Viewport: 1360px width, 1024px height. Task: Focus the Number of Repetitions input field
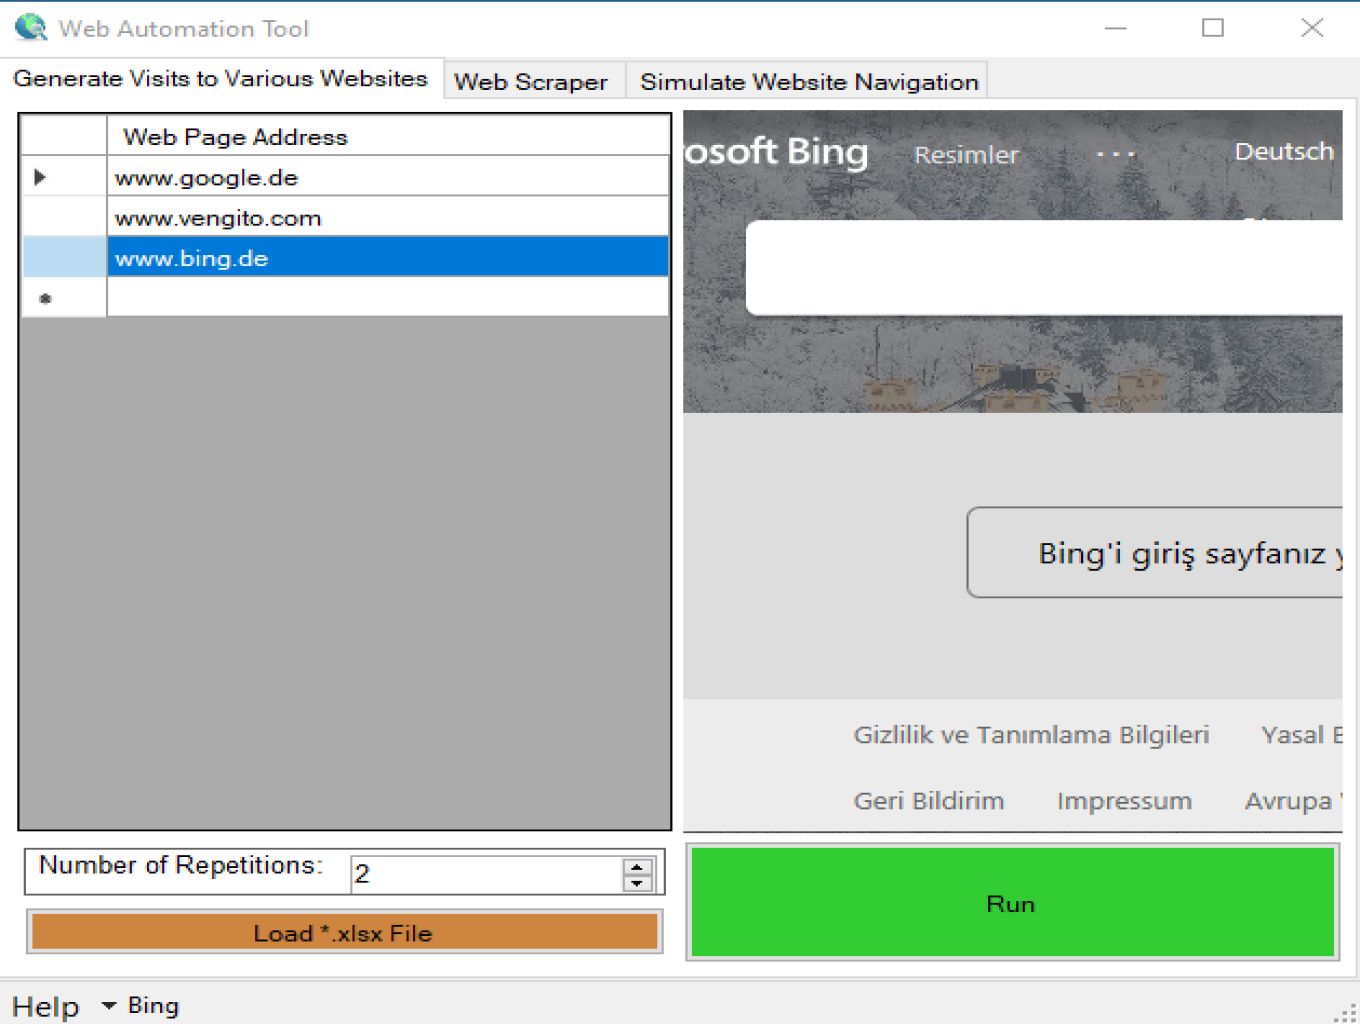pyautogui.click(x=487, y=874)
